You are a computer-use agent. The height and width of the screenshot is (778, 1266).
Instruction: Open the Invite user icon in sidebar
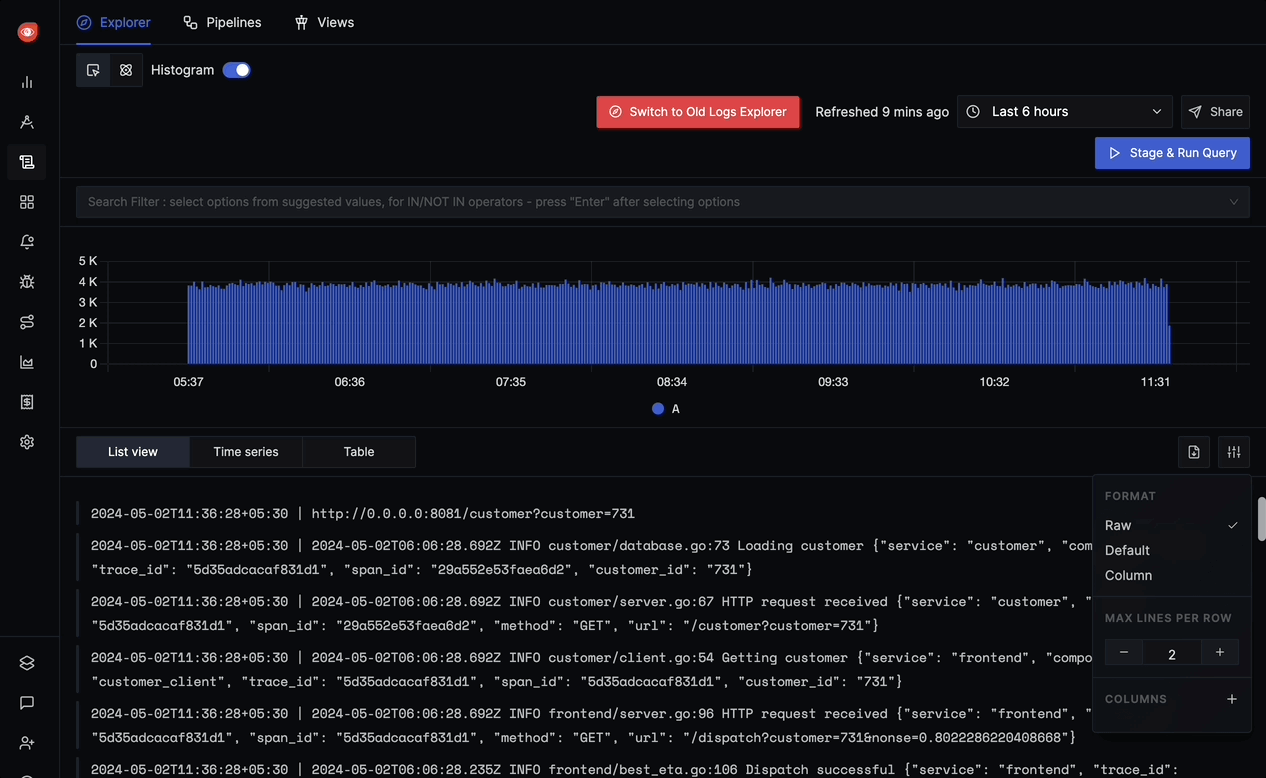[x=27, y=743]
